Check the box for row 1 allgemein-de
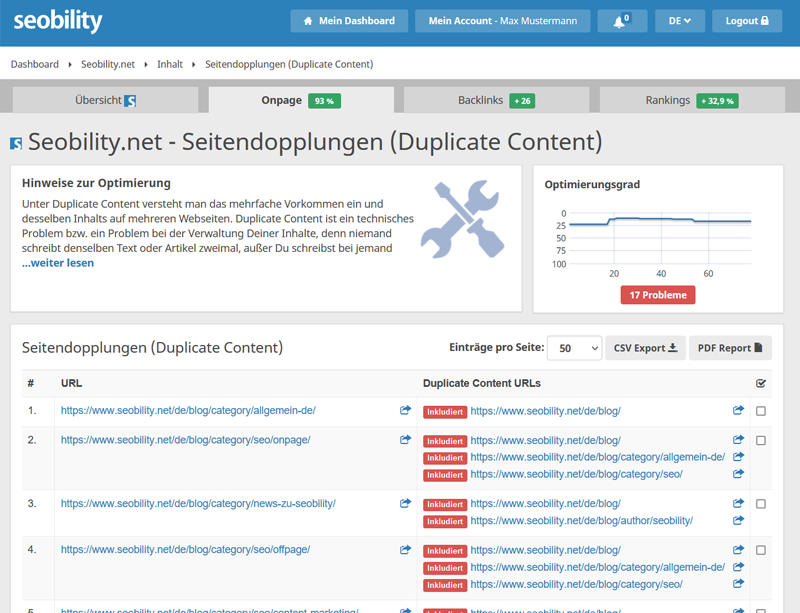The image size is (800, 613). [x=761, y=411]
